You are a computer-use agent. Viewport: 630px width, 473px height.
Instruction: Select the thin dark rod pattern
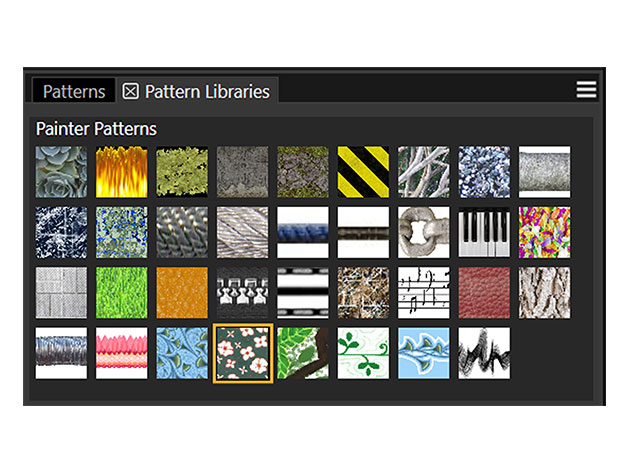363,232
